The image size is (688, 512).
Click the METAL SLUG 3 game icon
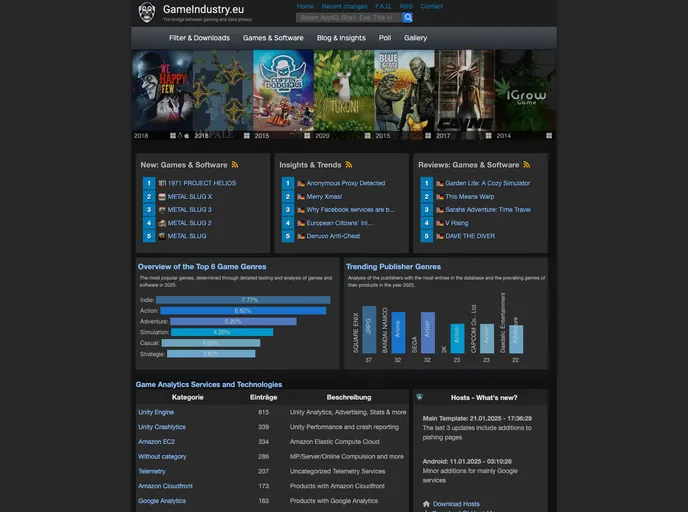point(162,210)
